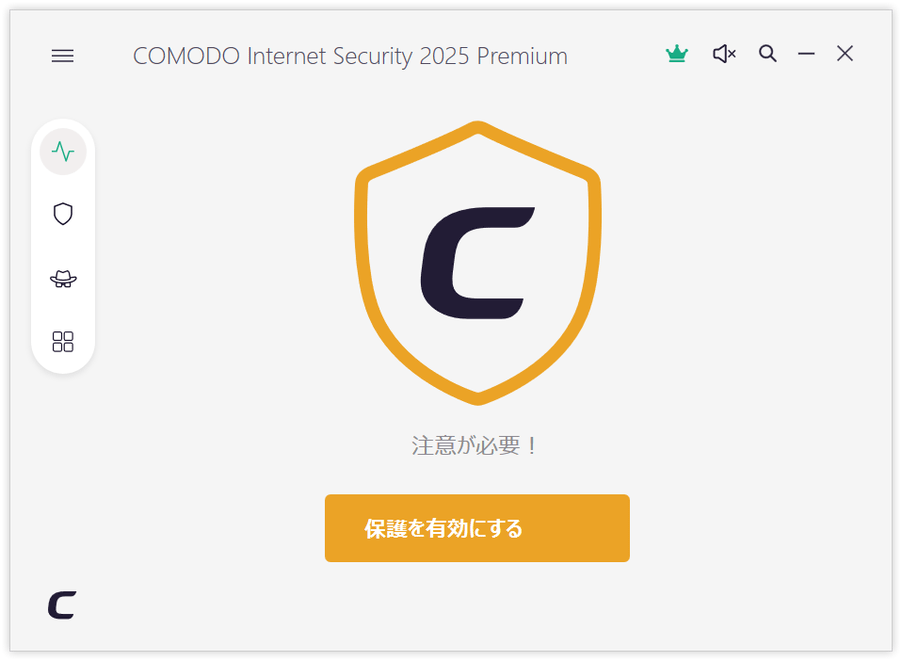Click the 注意が必要！ status text

[x=475, y=446]
